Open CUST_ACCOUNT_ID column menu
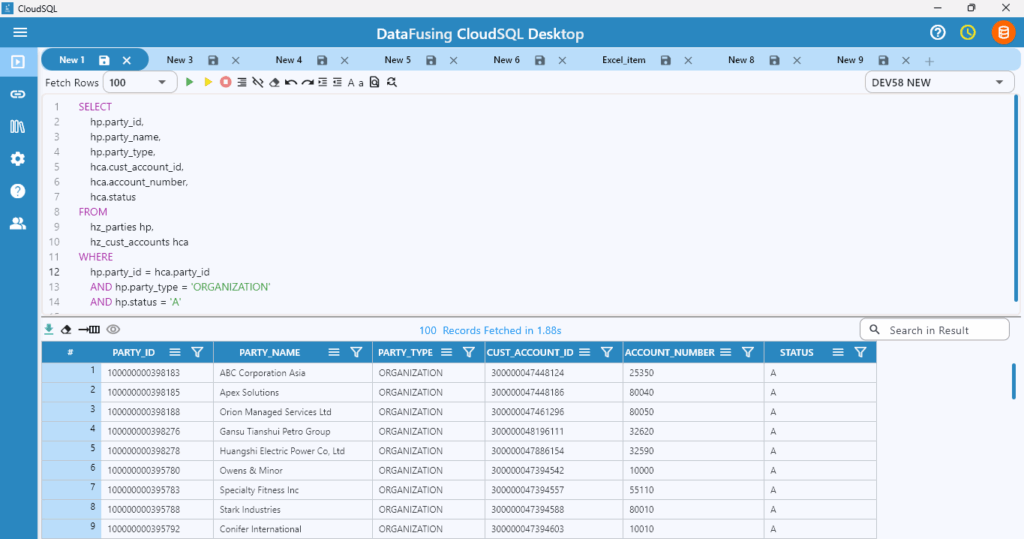The width and height of the screenshot is (1024, 539). click(x=584, y=352)
